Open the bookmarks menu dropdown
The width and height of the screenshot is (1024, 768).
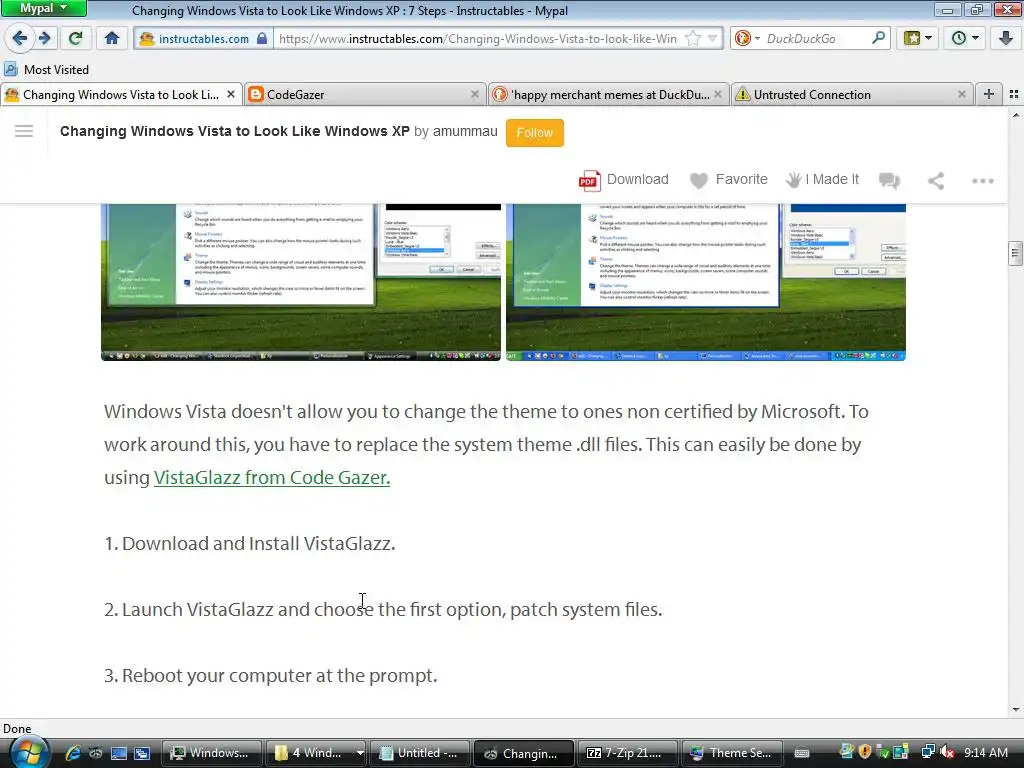coord(917,39)
